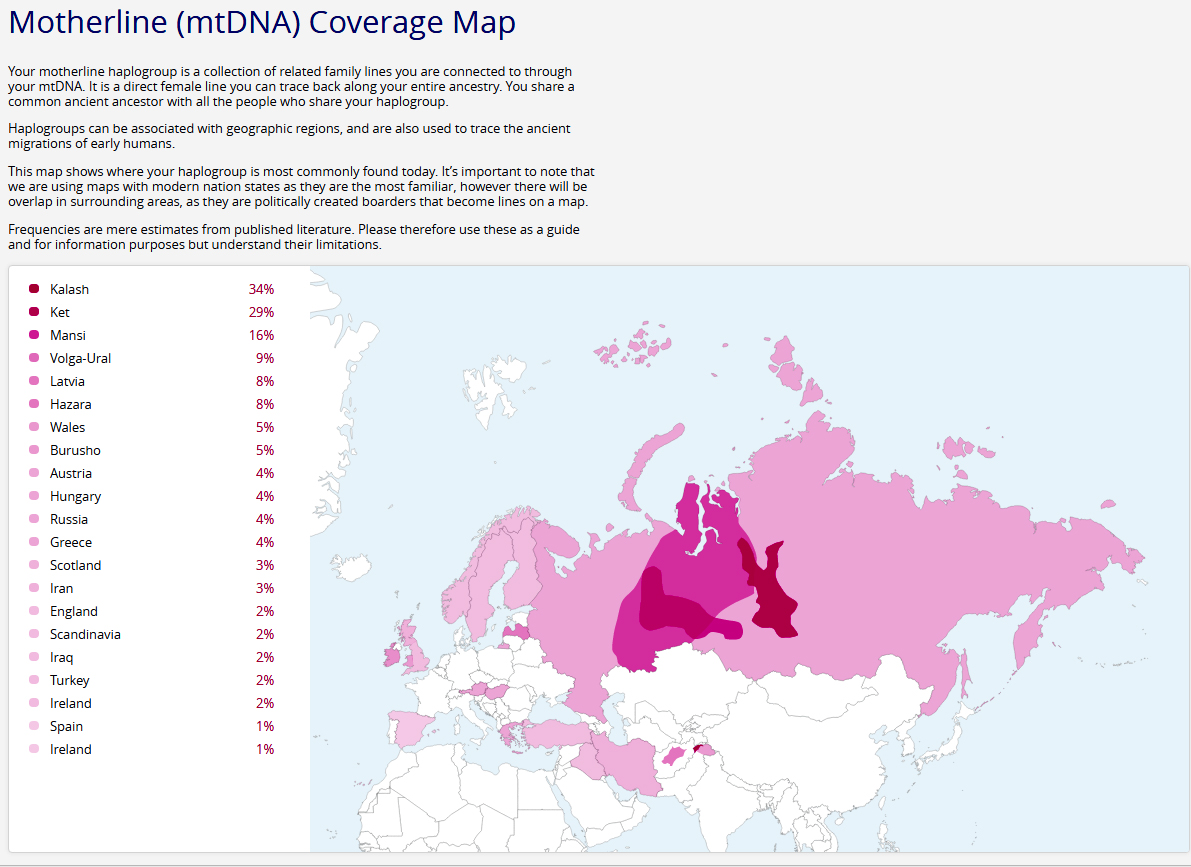Click the 8% value next to Hazara
1191x867 pixels.
(x=263, y=404)
